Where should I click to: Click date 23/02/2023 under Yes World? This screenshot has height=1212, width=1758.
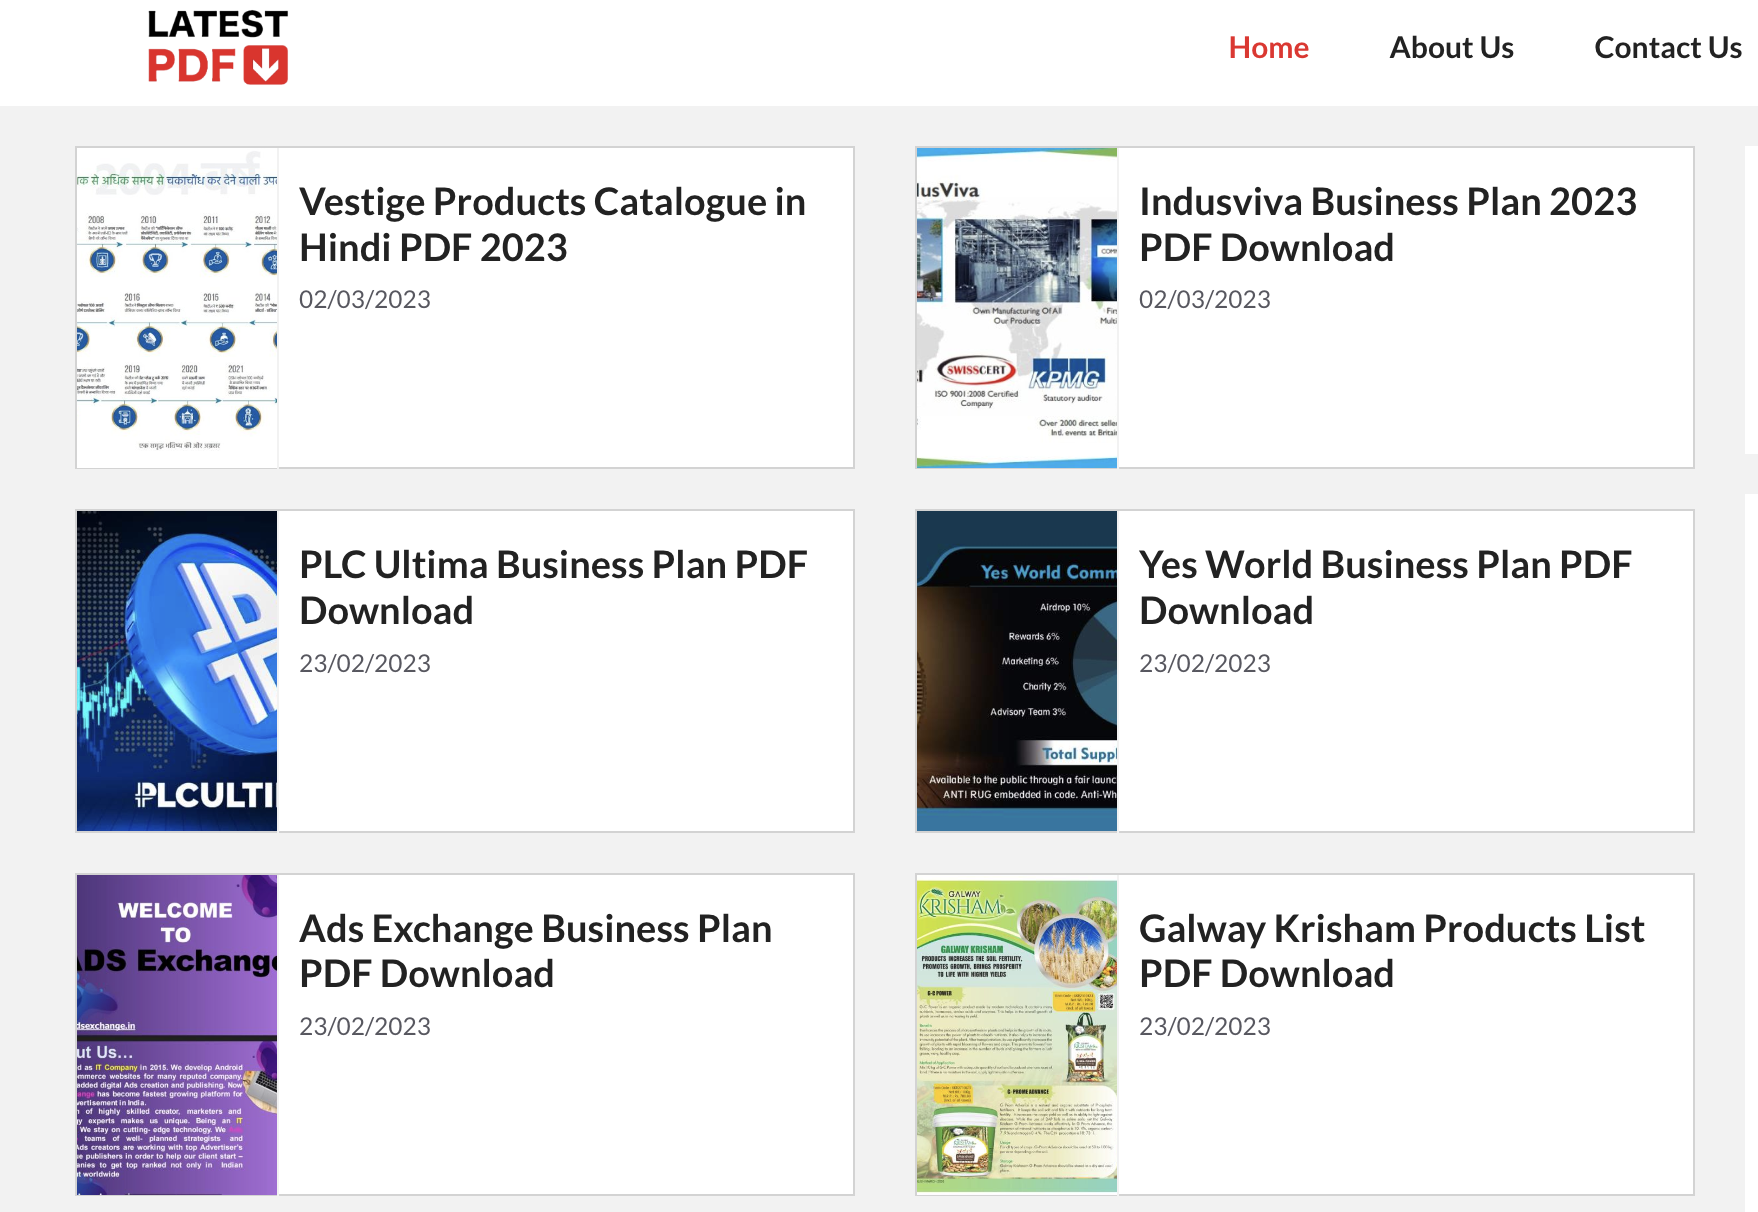pos(1205,663)
